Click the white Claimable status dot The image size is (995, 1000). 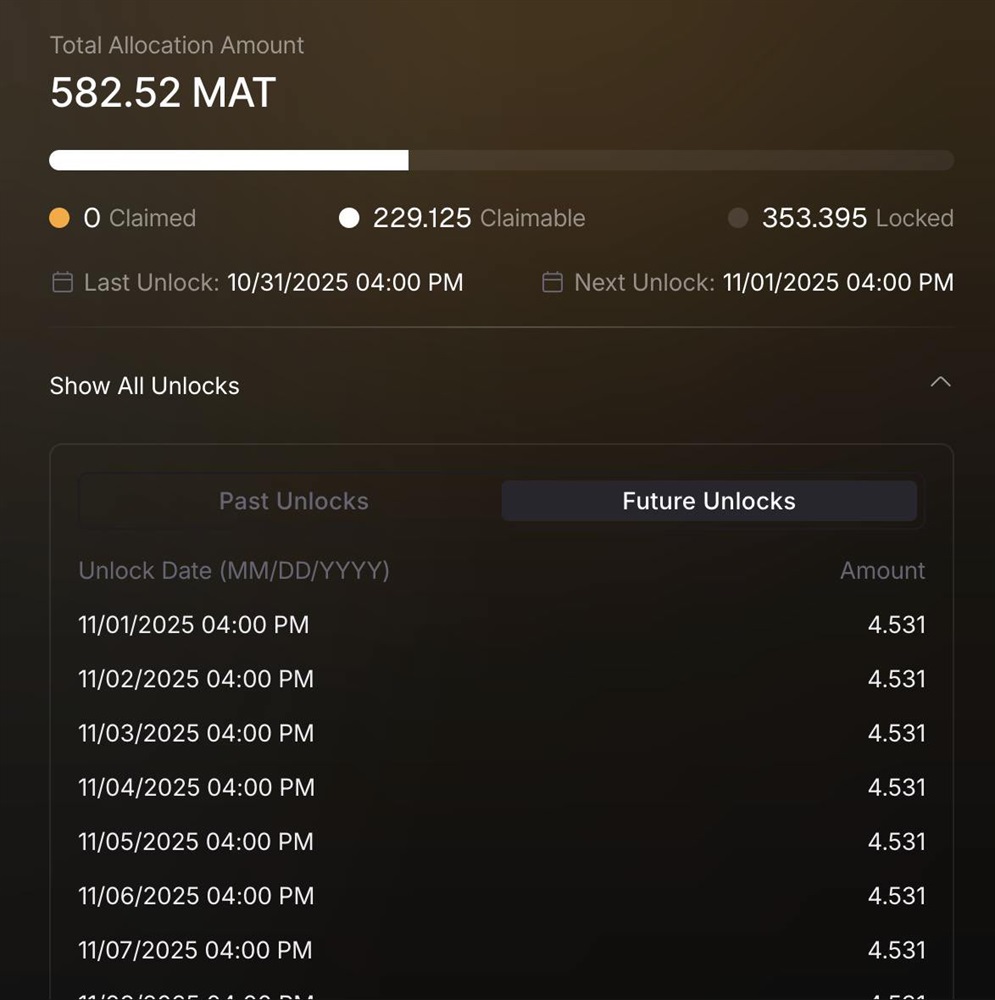[349, 218]
